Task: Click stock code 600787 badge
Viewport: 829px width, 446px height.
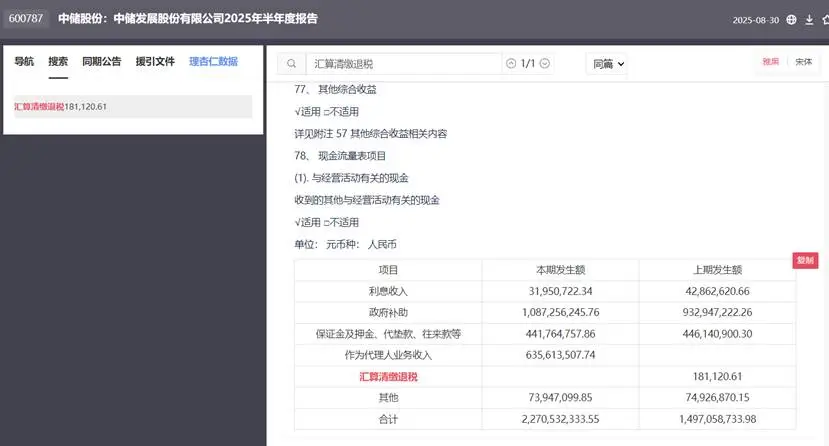Action: (26, 18)
